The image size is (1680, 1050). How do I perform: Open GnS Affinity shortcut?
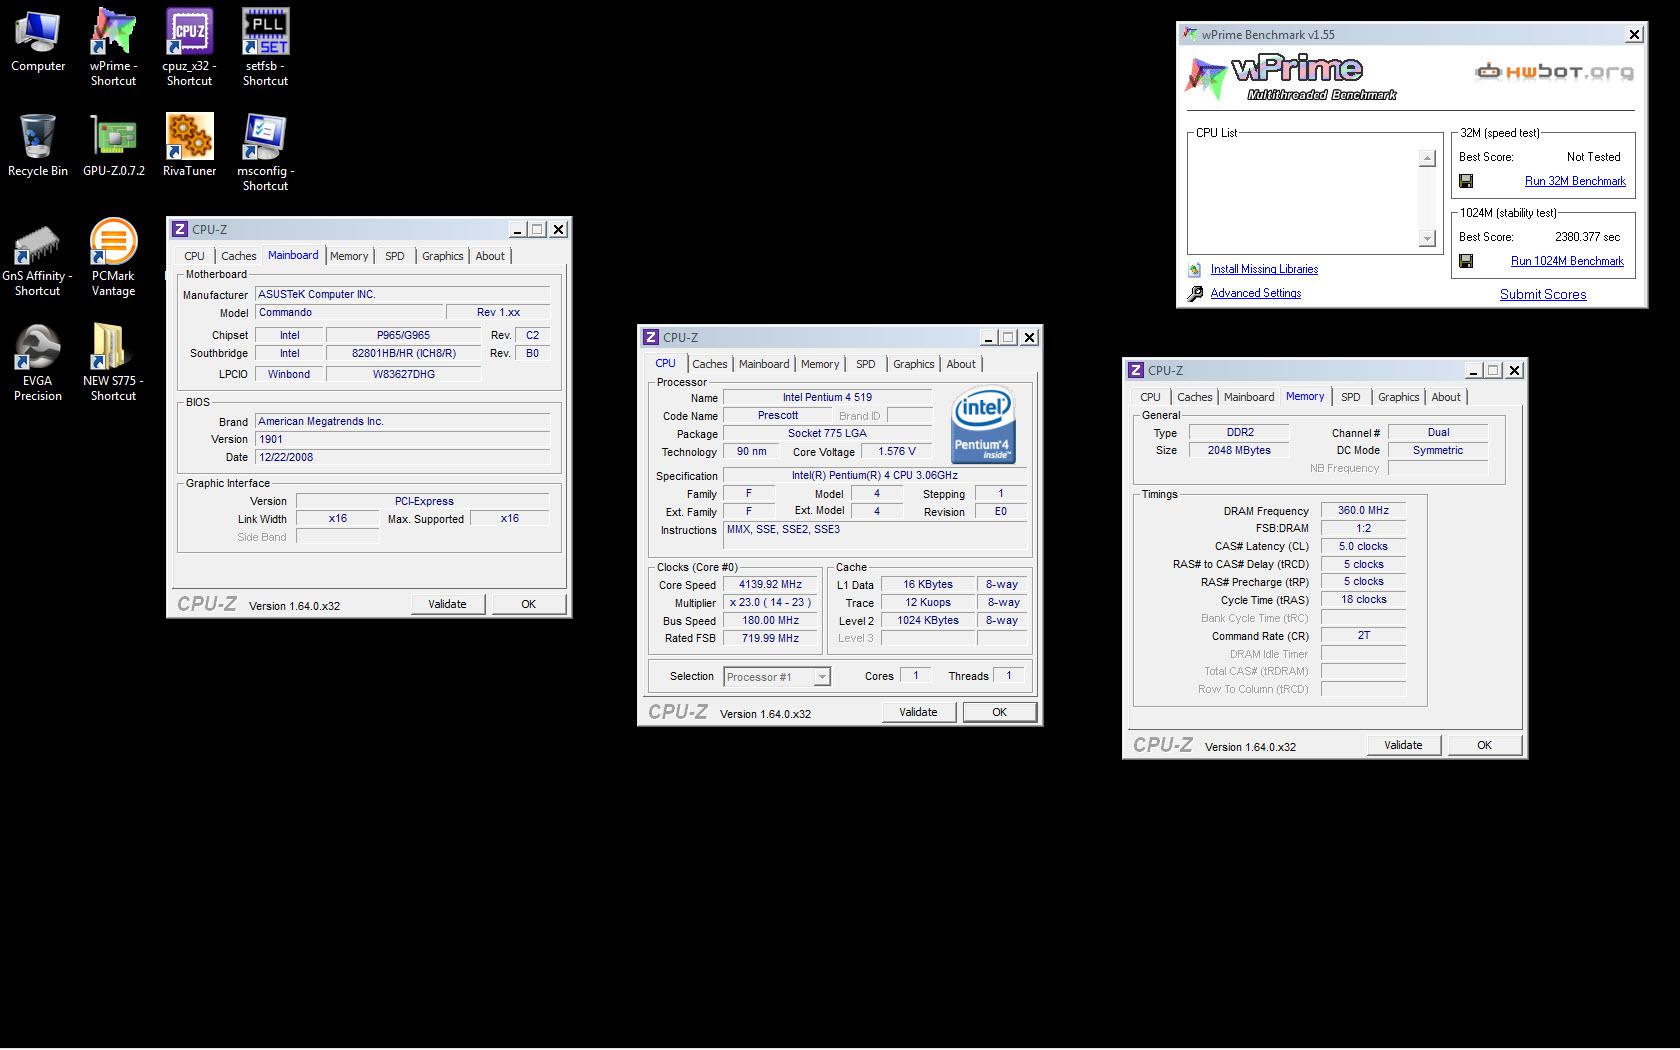[x=38, y=258]
